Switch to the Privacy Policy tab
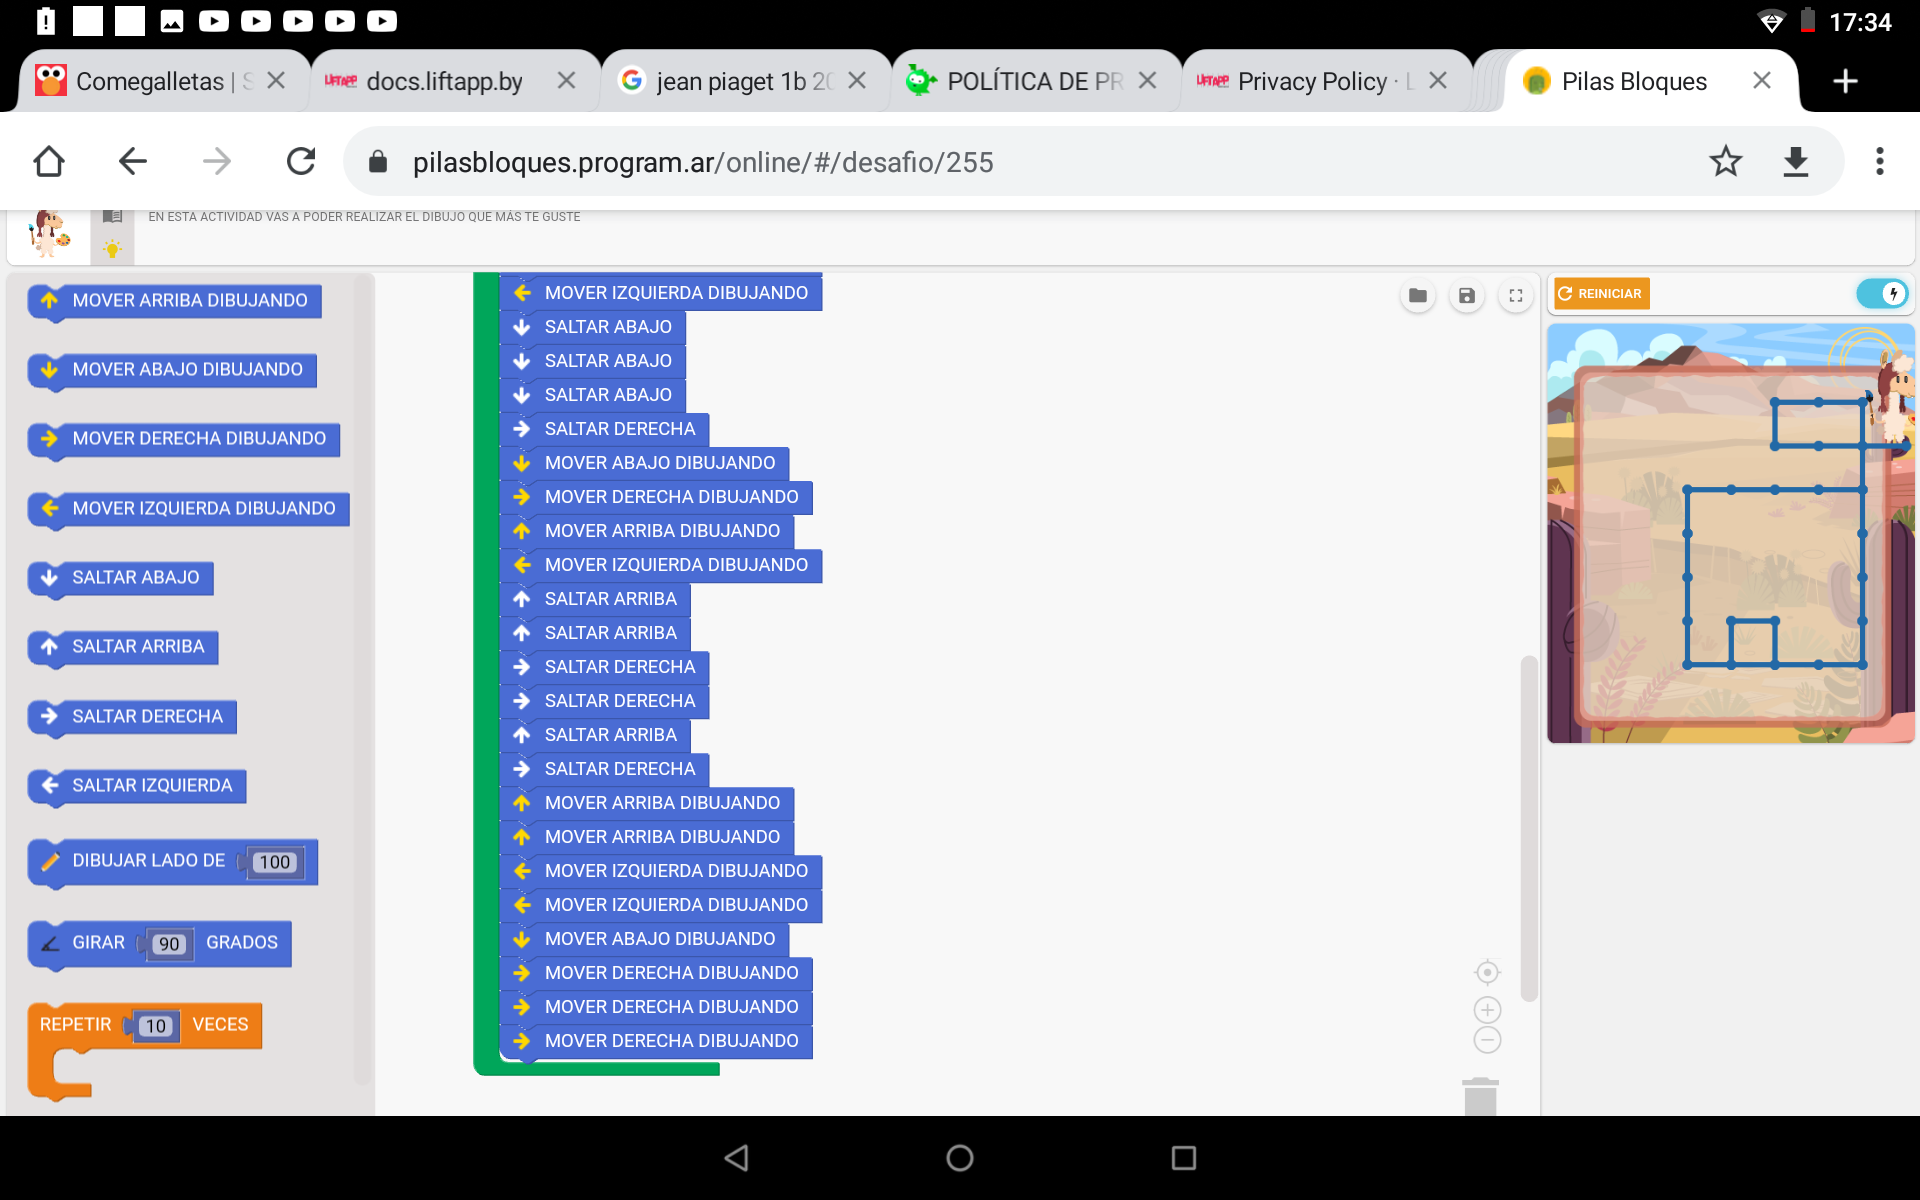Image resolution: width=1920 pixels, height=1200 pixels. 1312,81
